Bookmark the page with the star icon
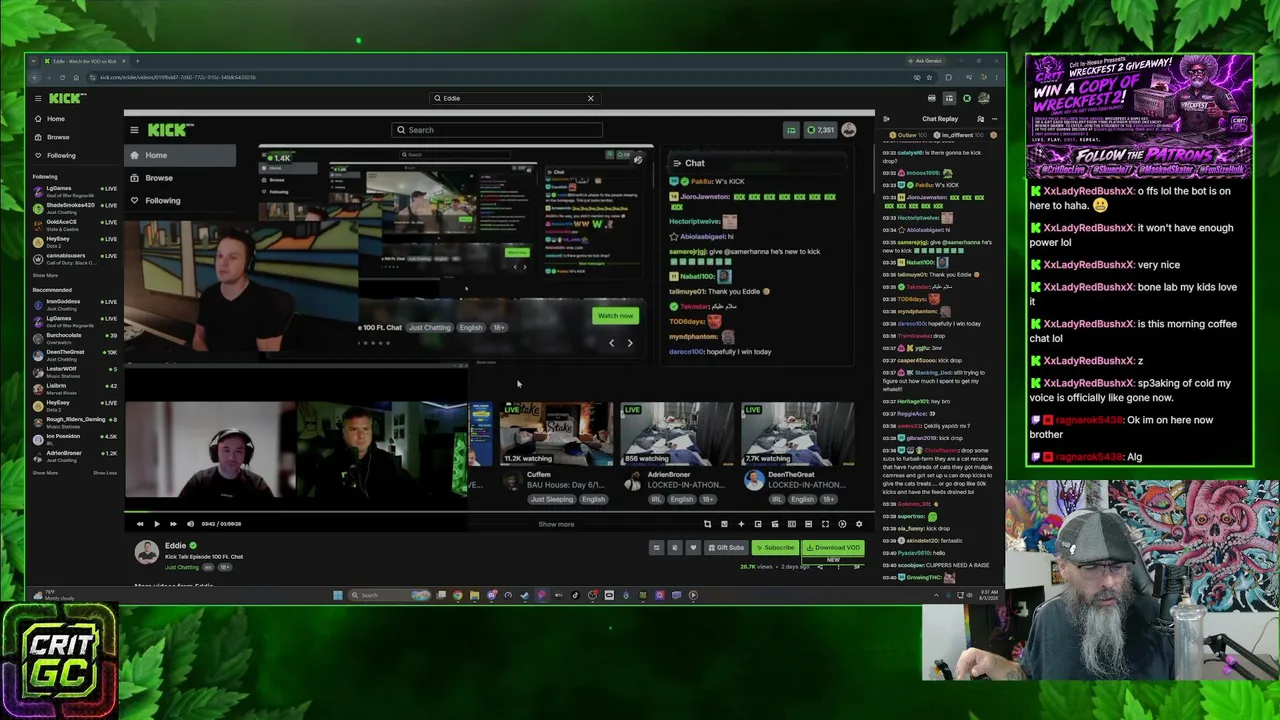The width and height of the screenshot is (1280, 720). (929, 77)
